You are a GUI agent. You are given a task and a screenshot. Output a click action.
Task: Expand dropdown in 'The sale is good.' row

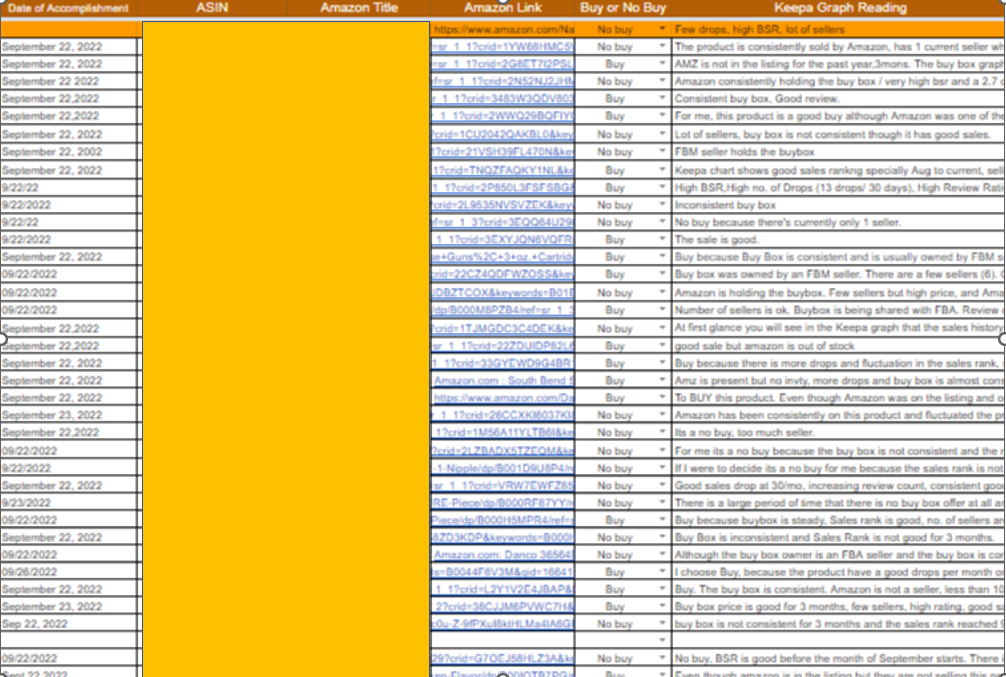(x=662, y=239)
